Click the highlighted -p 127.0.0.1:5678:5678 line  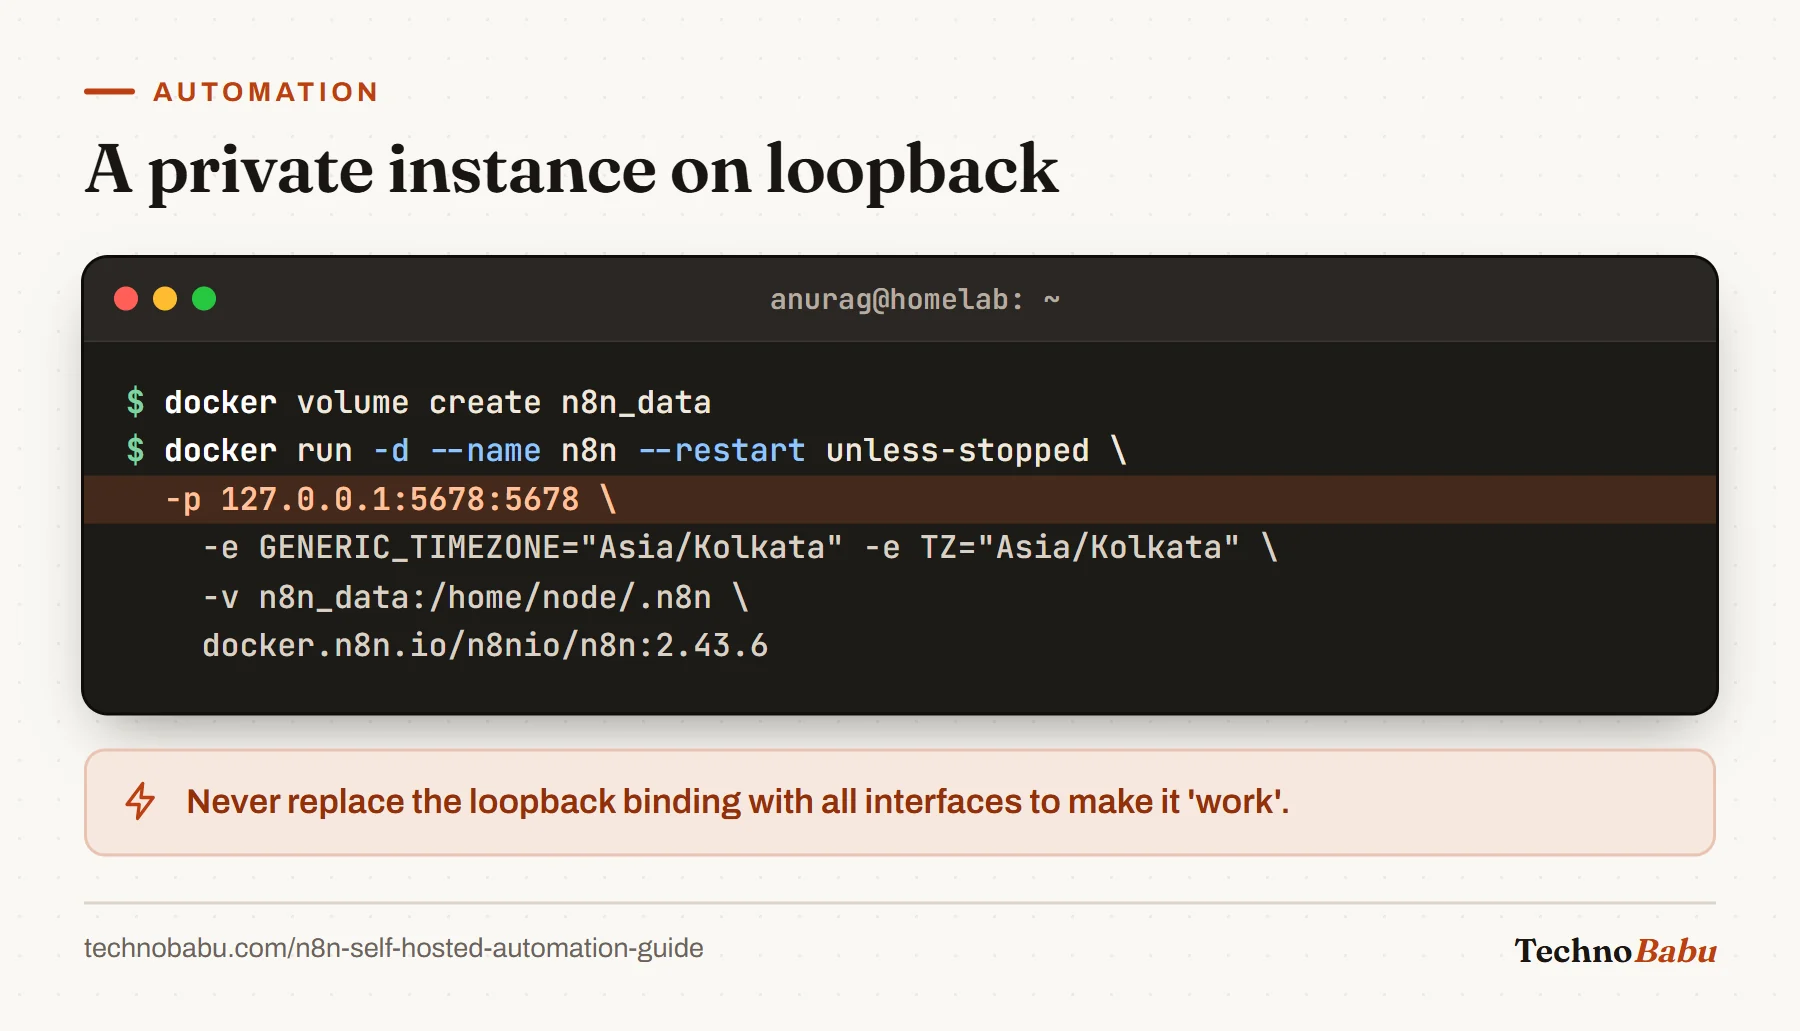pyautogui.click(x=900, y=499)
